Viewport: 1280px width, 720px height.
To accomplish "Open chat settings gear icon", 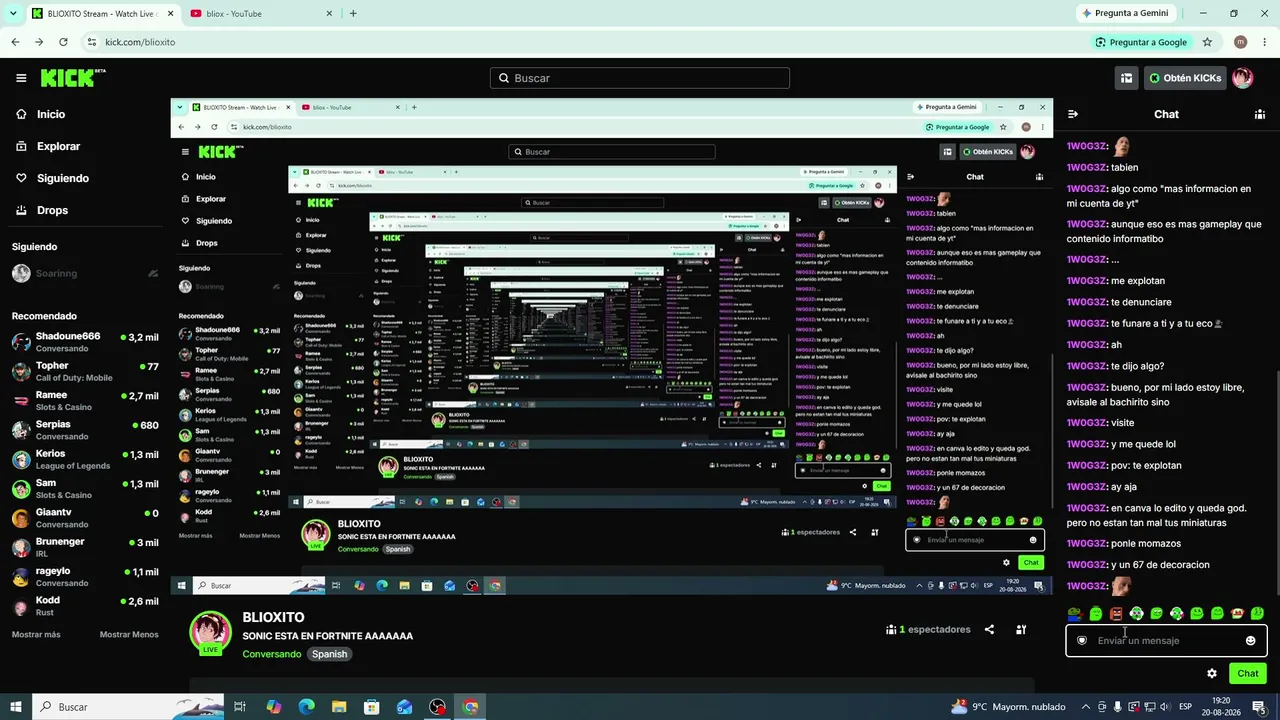I will coord(1212,673).
